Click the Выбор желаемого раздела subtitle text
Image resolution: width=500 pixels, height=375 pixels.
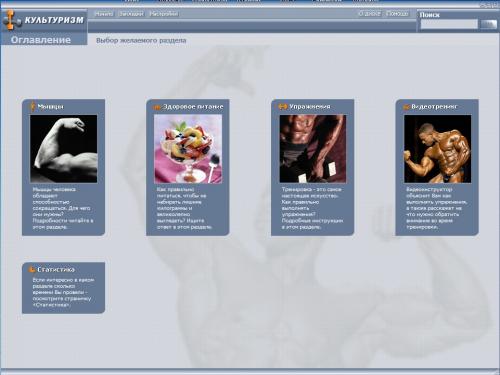[141, 40]
